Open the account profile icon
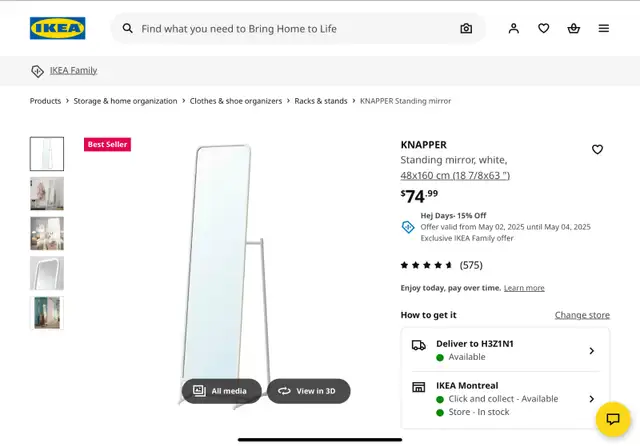Image resolution: width=640 pixels, height=446 pixels. (x=513, y=28)
